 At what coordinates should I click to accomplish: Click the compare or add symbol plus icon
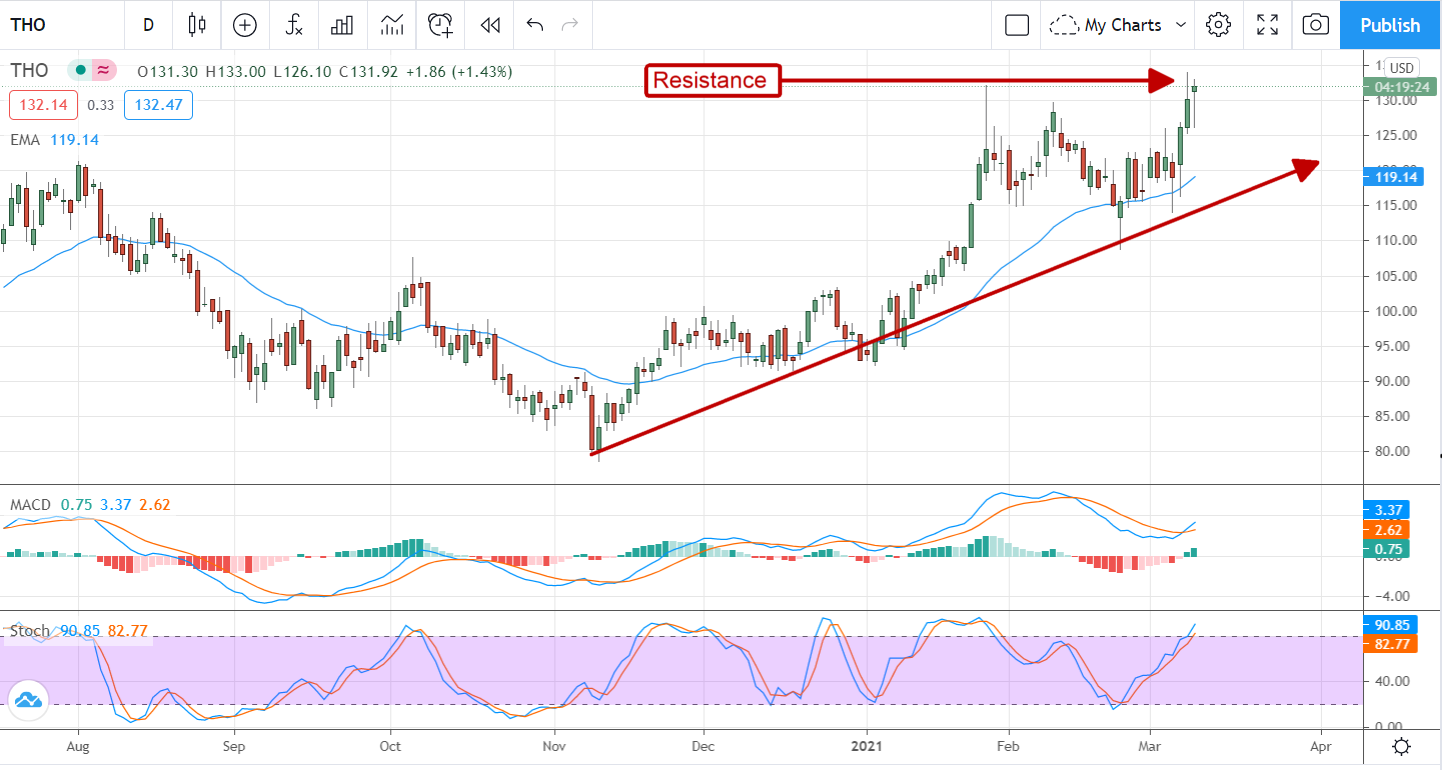click(x=245, y=25)
